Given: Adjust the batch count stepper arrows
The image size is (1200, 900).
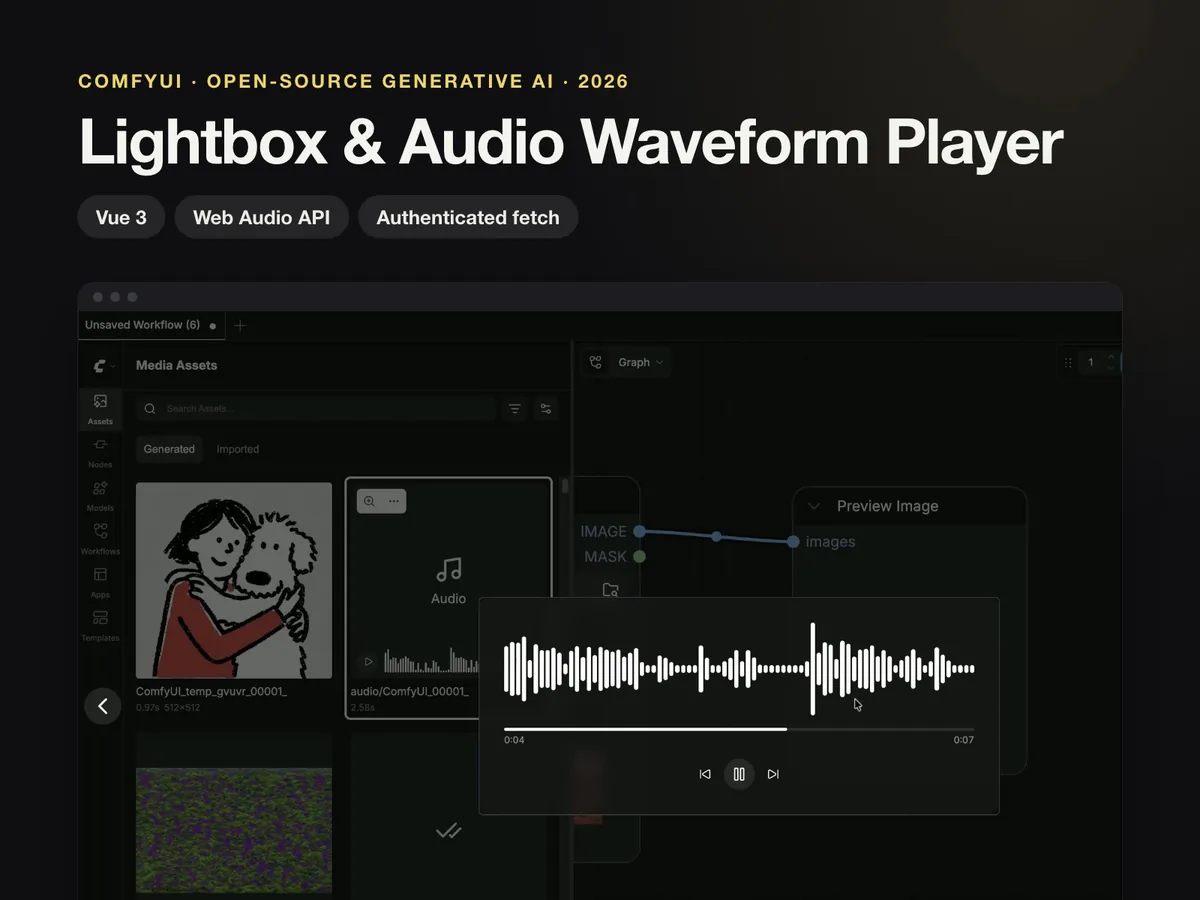Looking at the screenshot, I should [x=1110, y=362].
